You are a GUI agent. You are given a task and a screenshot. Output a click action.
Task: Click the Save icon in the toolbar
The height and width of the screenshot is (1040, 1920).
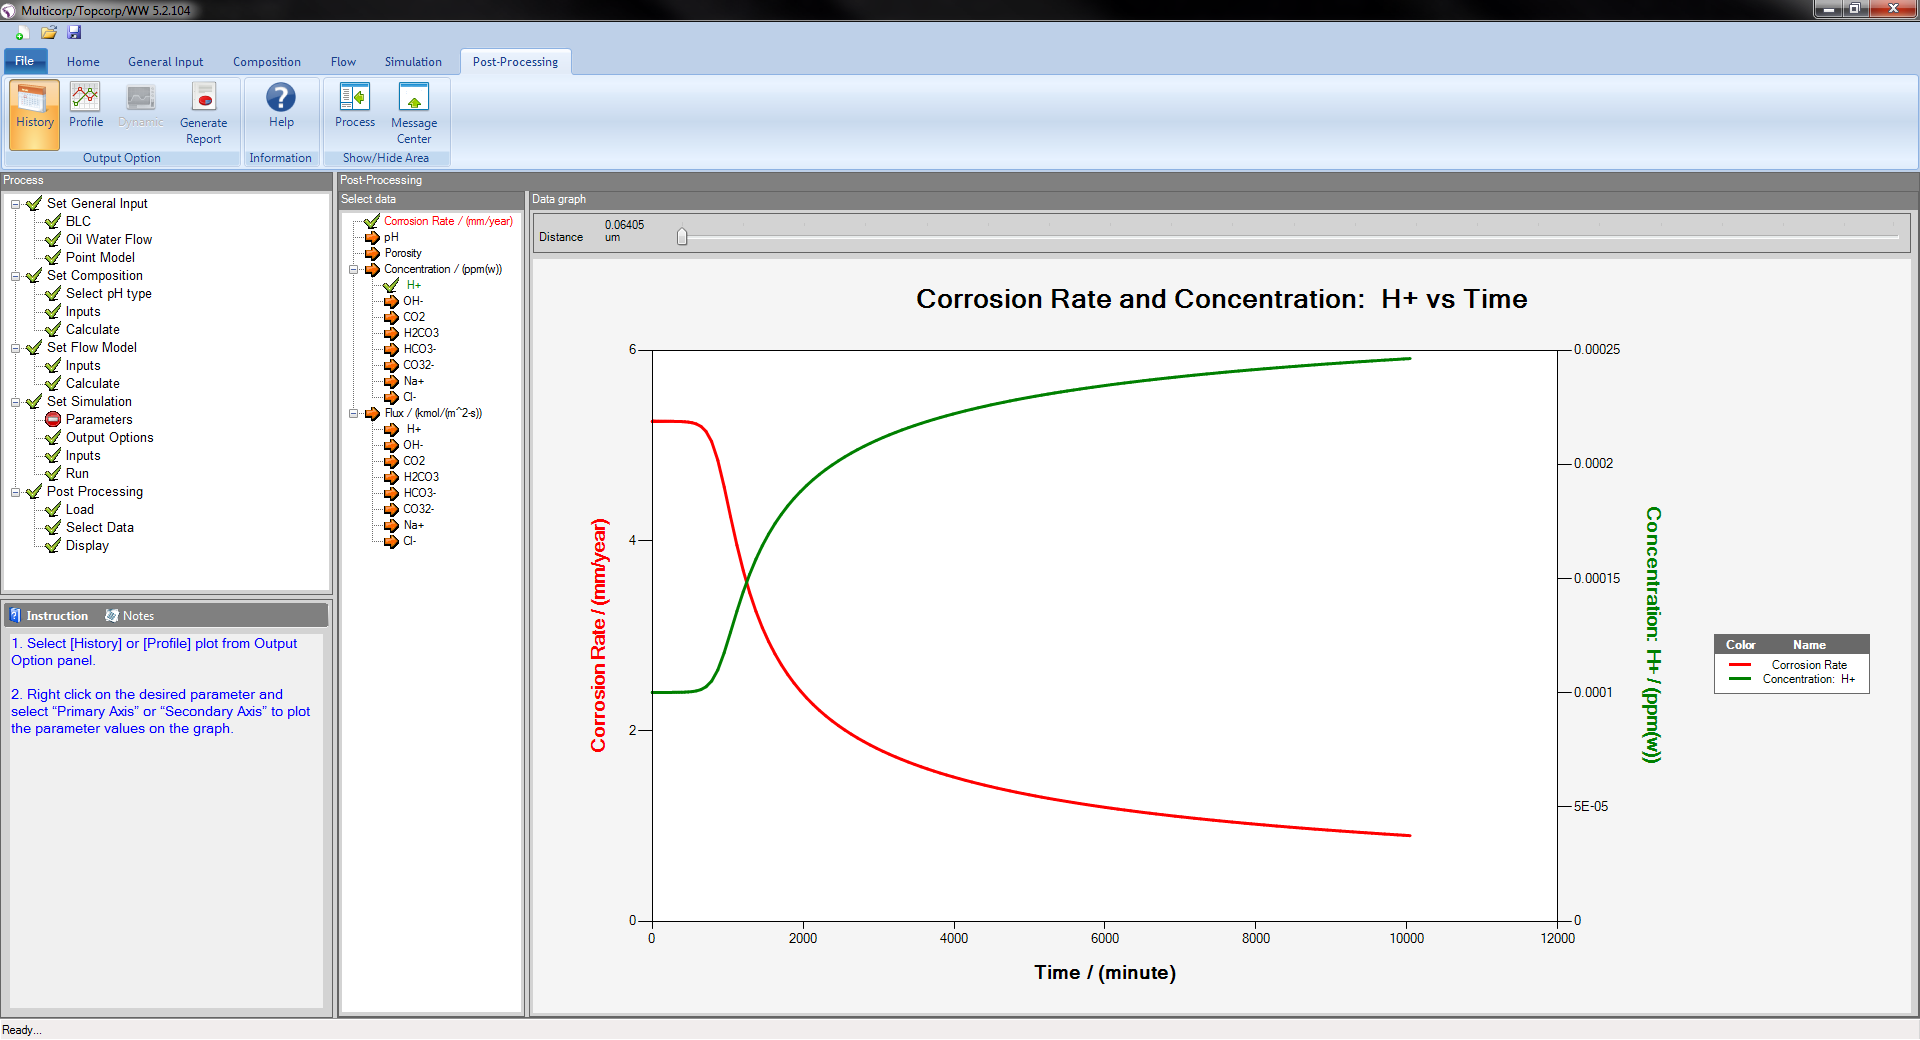pos(73,32)
